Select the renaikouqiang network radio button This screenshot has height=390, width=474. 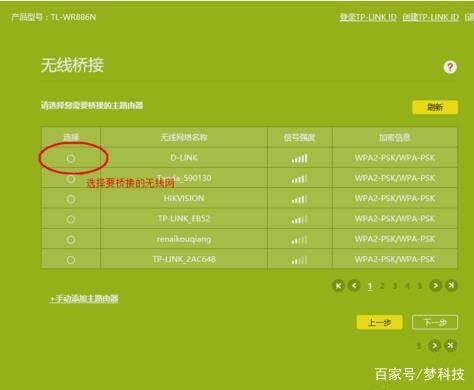(x=71, y=239)
